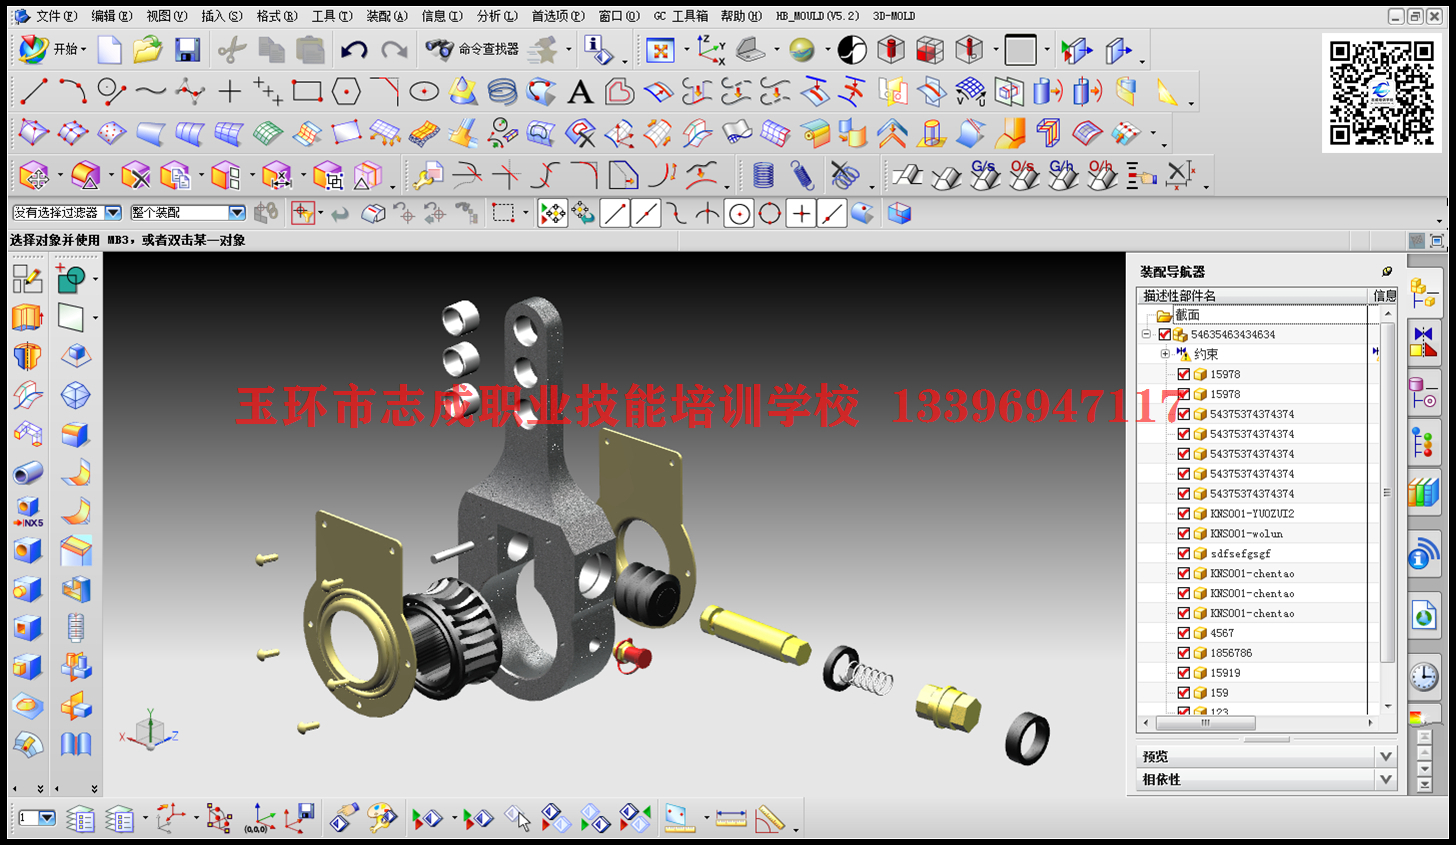
Task: Open the 3D-MOLD menu
Action: [x=894, y=16]
